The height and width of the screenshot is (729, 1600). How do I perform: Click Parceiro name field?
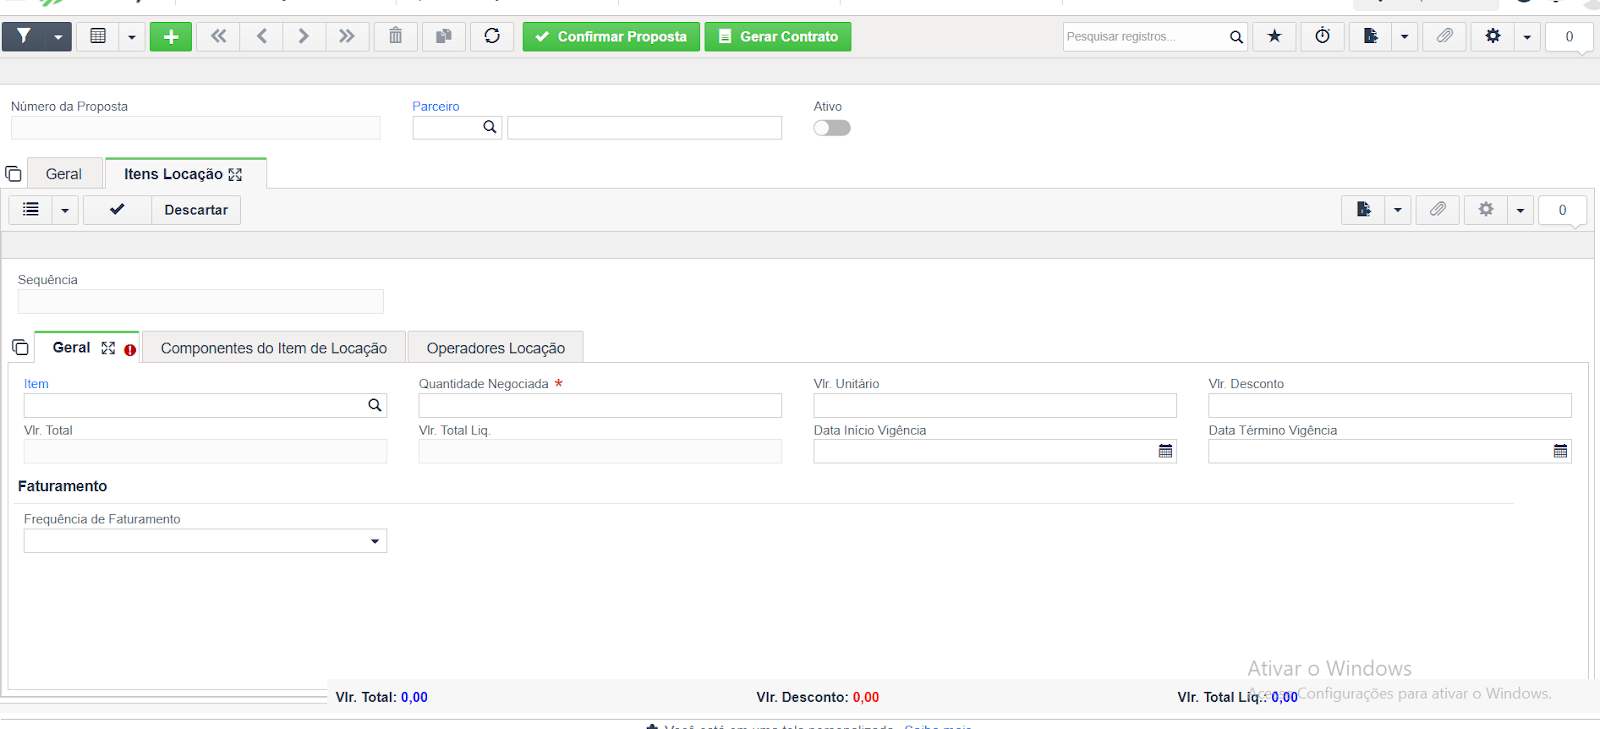[x=645, y=128]
